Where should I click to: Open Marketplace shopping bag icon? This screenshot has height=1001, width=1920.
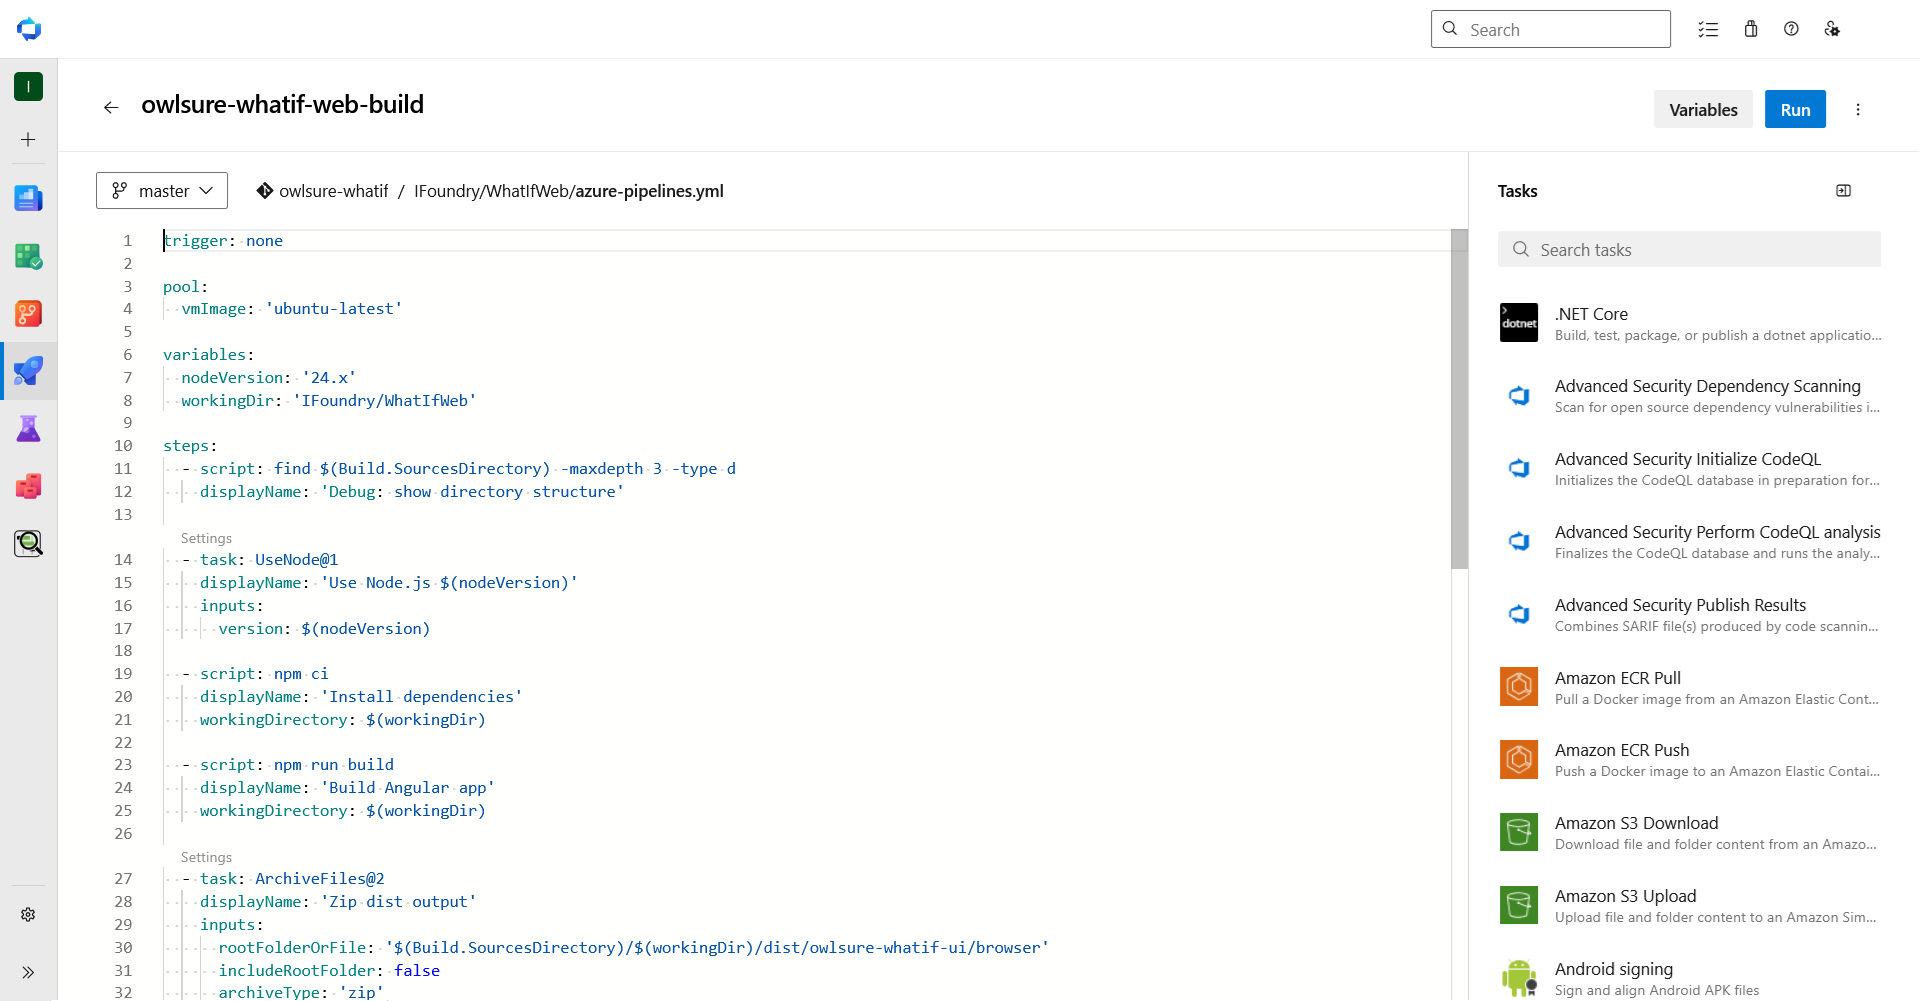click(1751, 29)
